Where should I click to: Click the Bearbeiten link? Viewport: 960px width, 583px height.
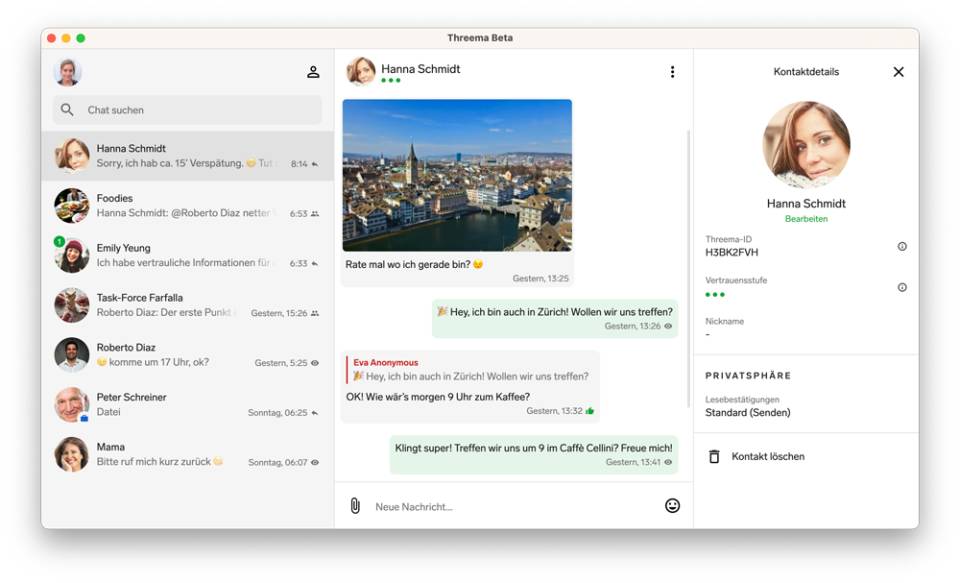[x=806, y=219]
